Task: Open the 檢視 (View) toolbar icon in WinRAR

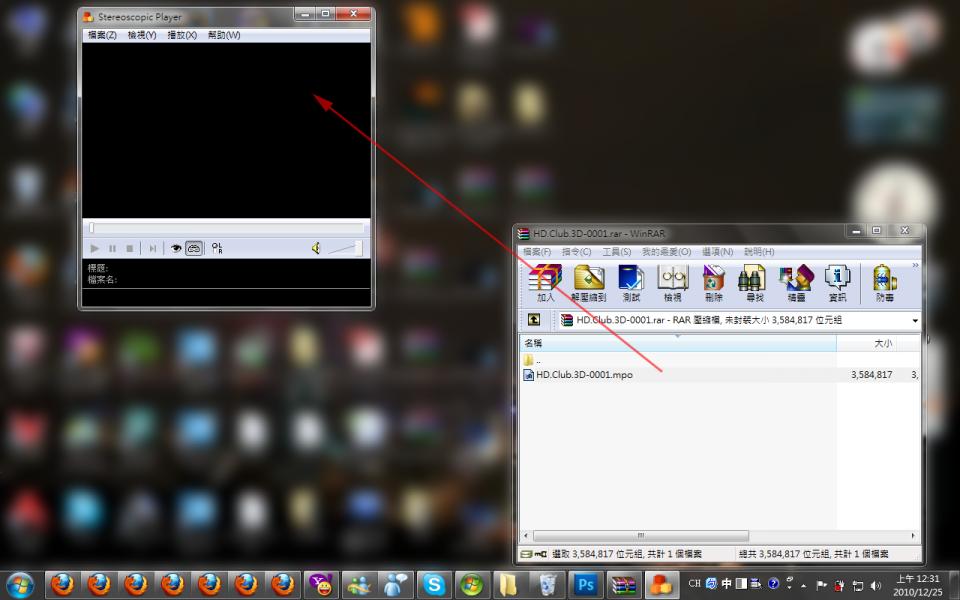Action: pos(673,283)
